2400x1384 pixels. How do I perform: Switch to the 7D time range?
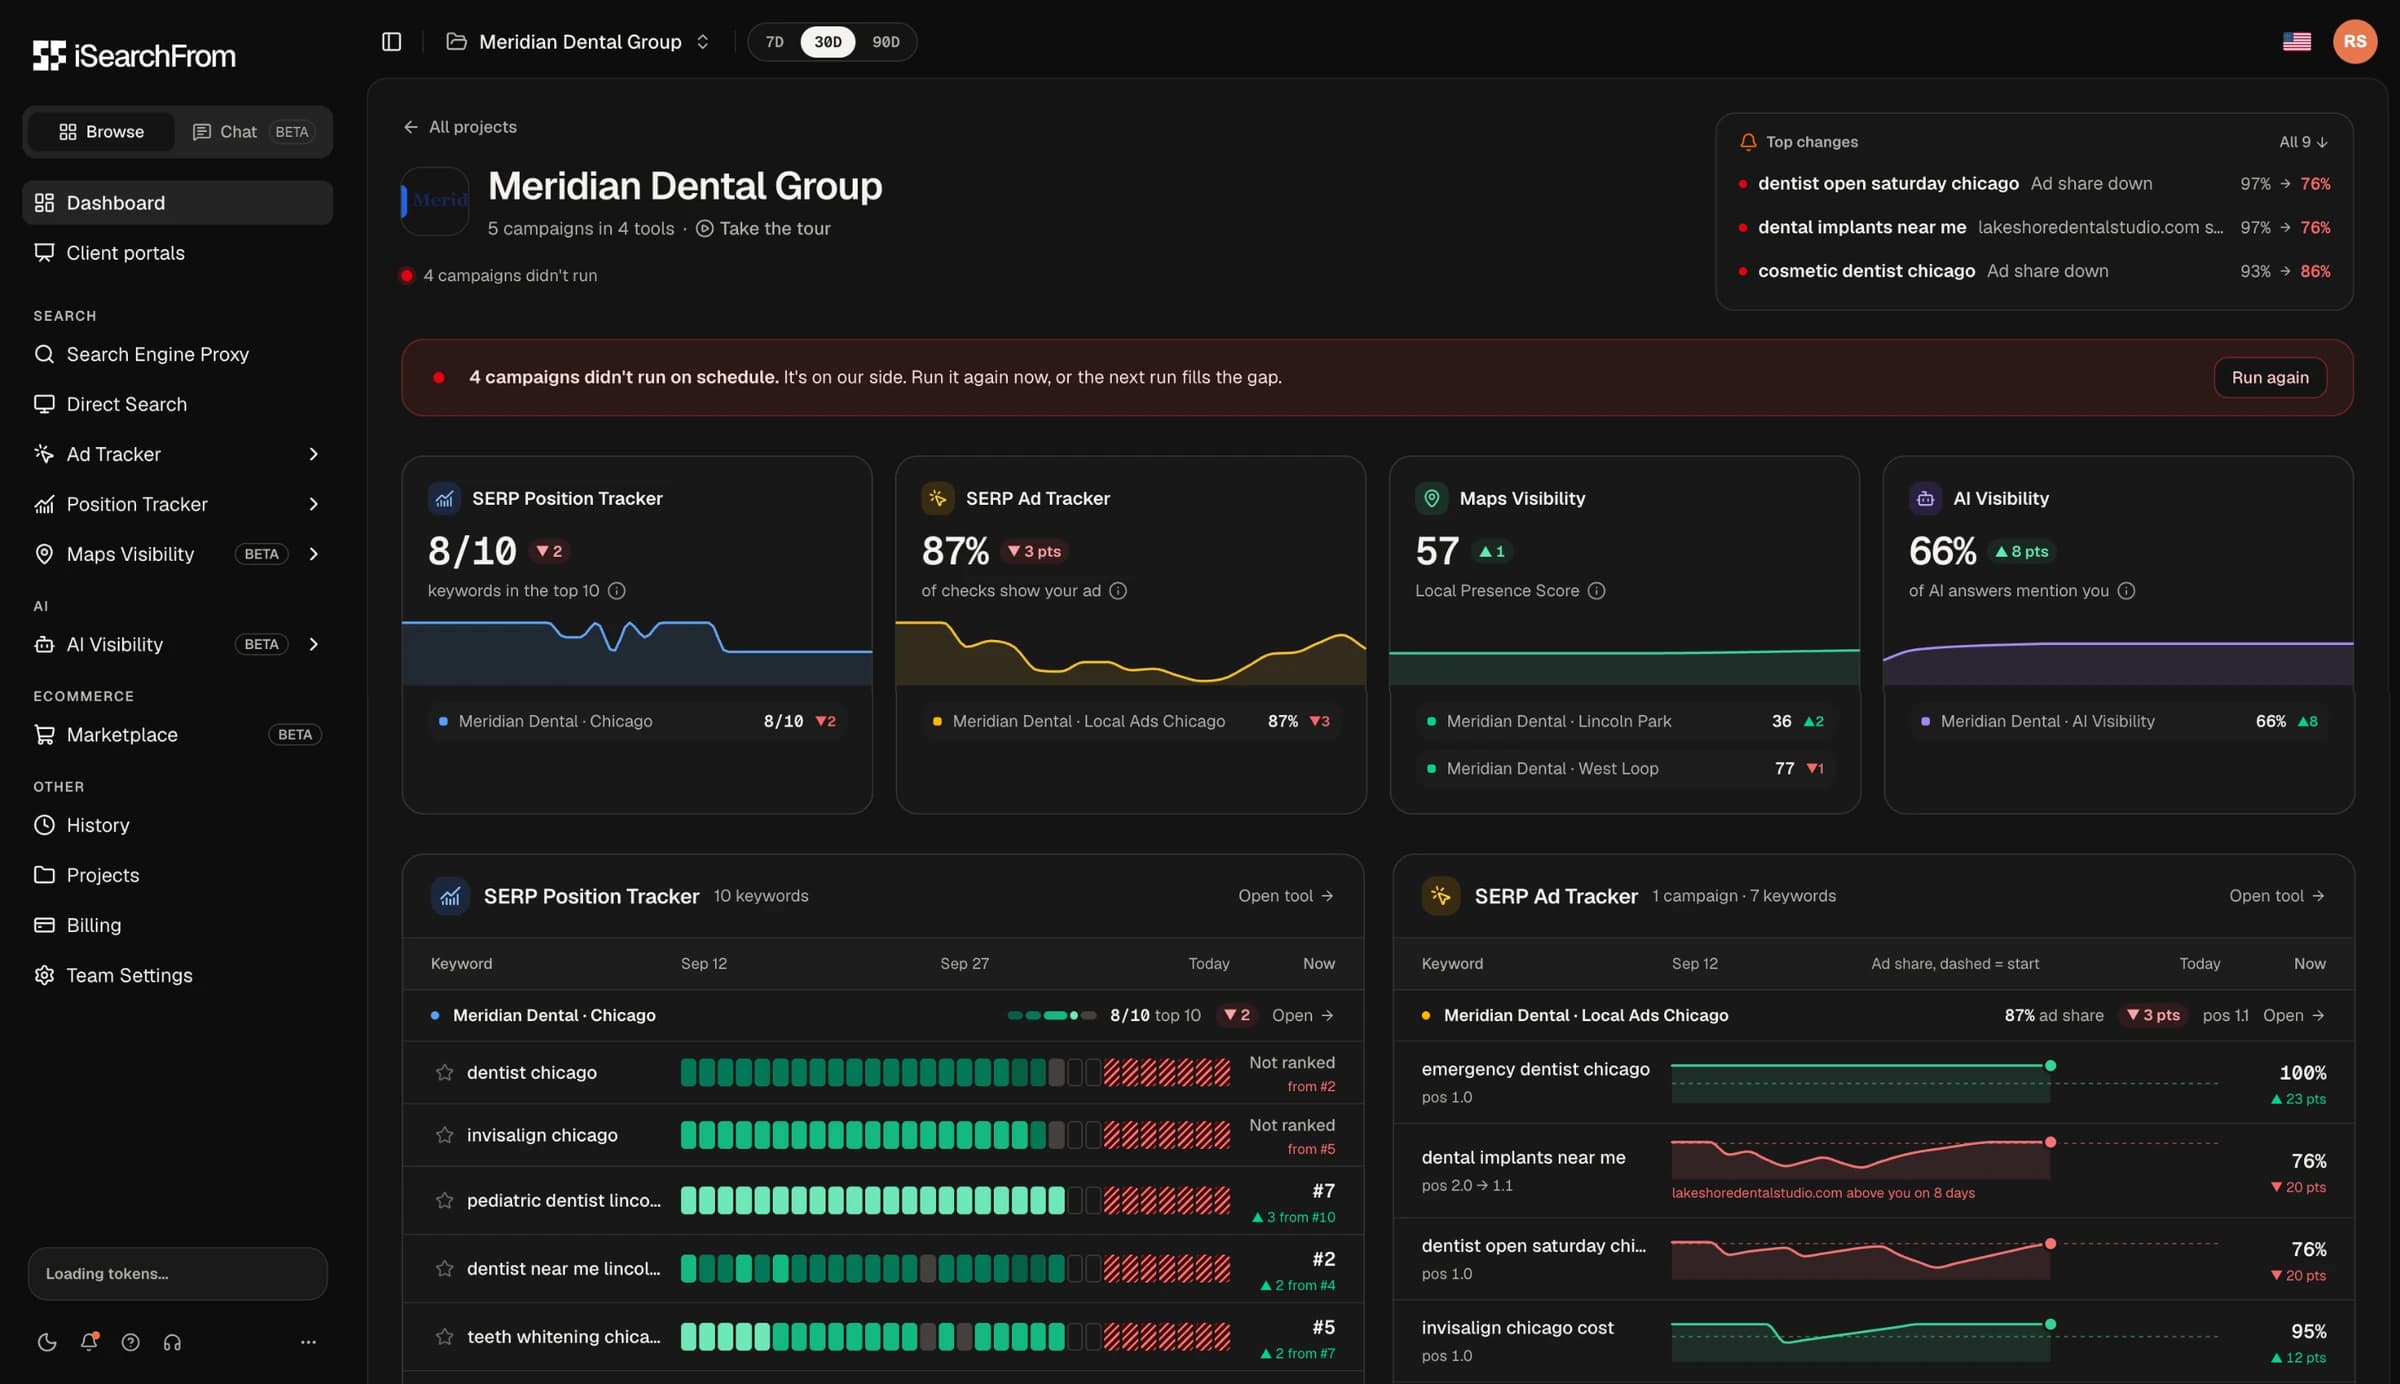(x=774, y=42)
